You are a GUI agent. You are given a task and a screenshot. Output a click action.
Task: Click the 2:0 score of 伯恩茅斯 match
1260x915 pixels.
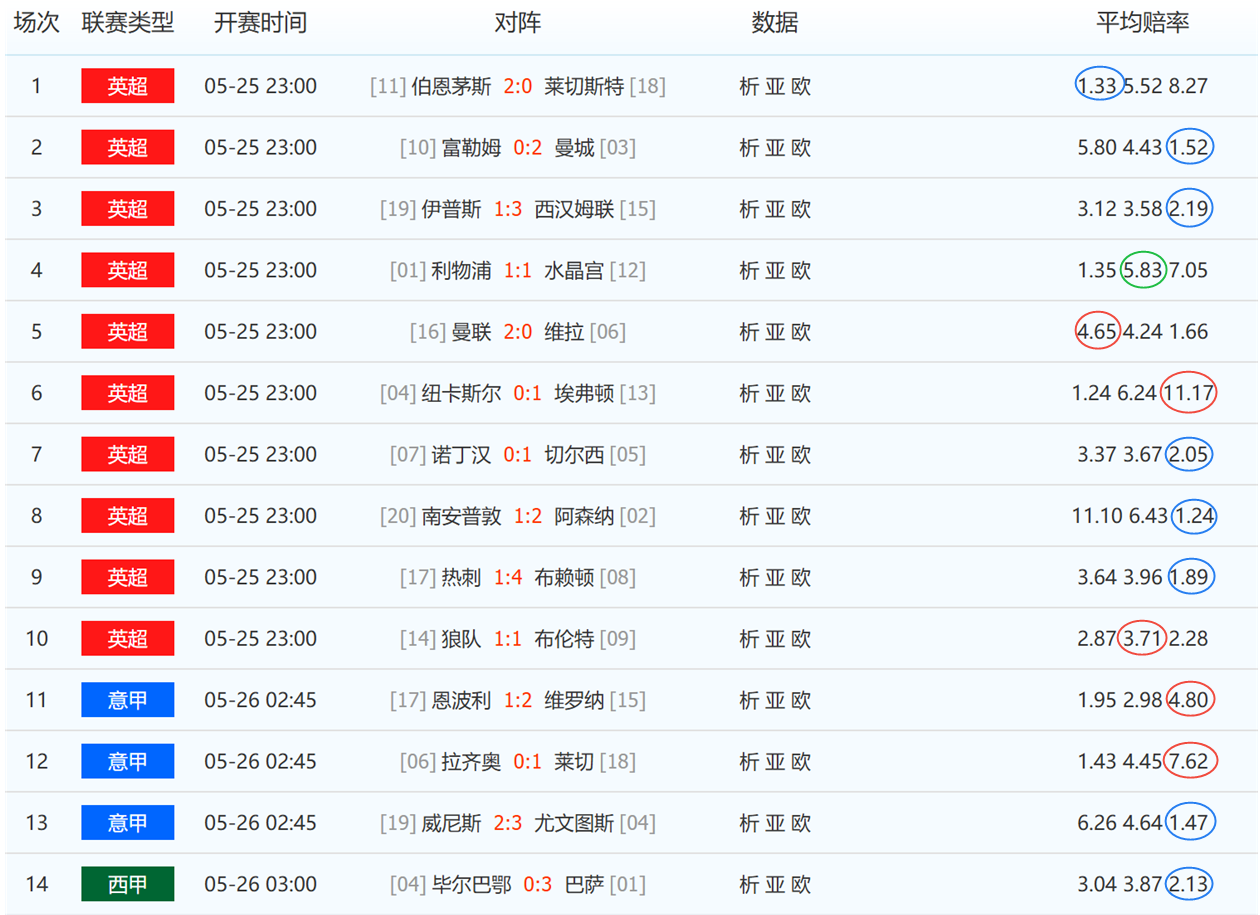518,86
